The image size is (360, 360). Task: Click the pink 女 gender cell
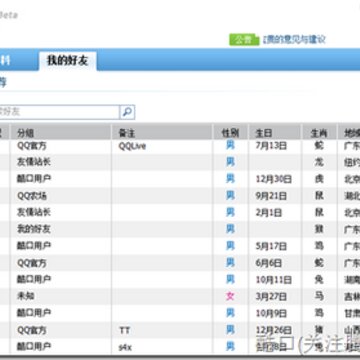point(230,296)
